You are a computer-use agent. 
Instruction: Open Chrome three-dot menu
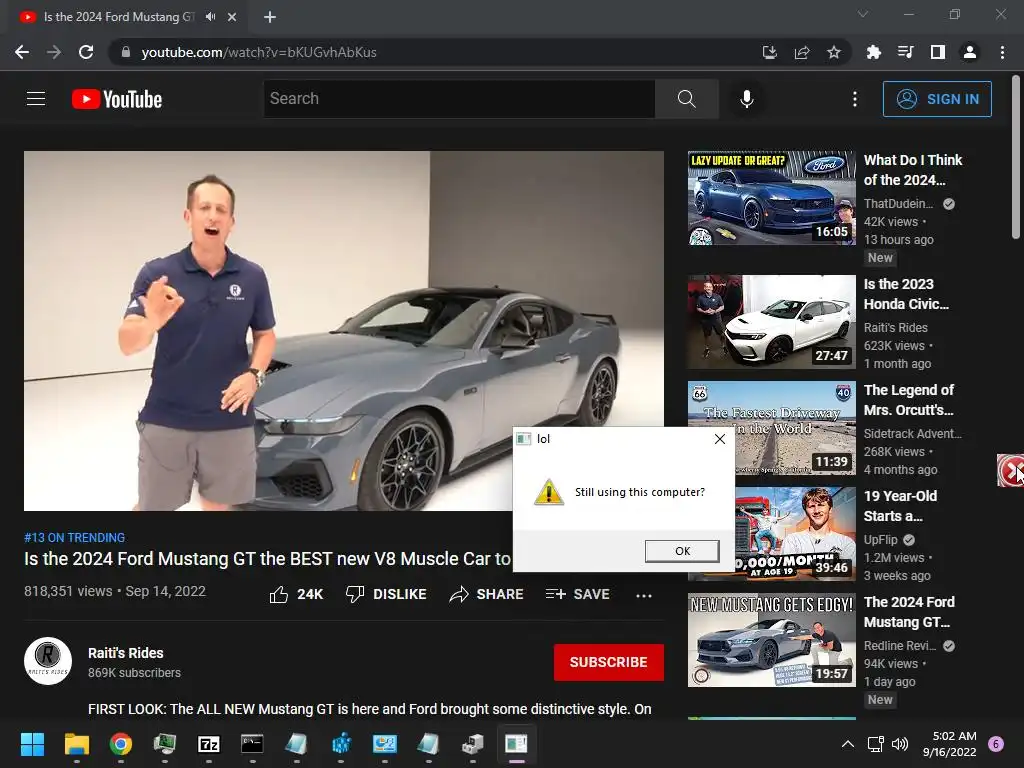click(x=1002, y=52)
